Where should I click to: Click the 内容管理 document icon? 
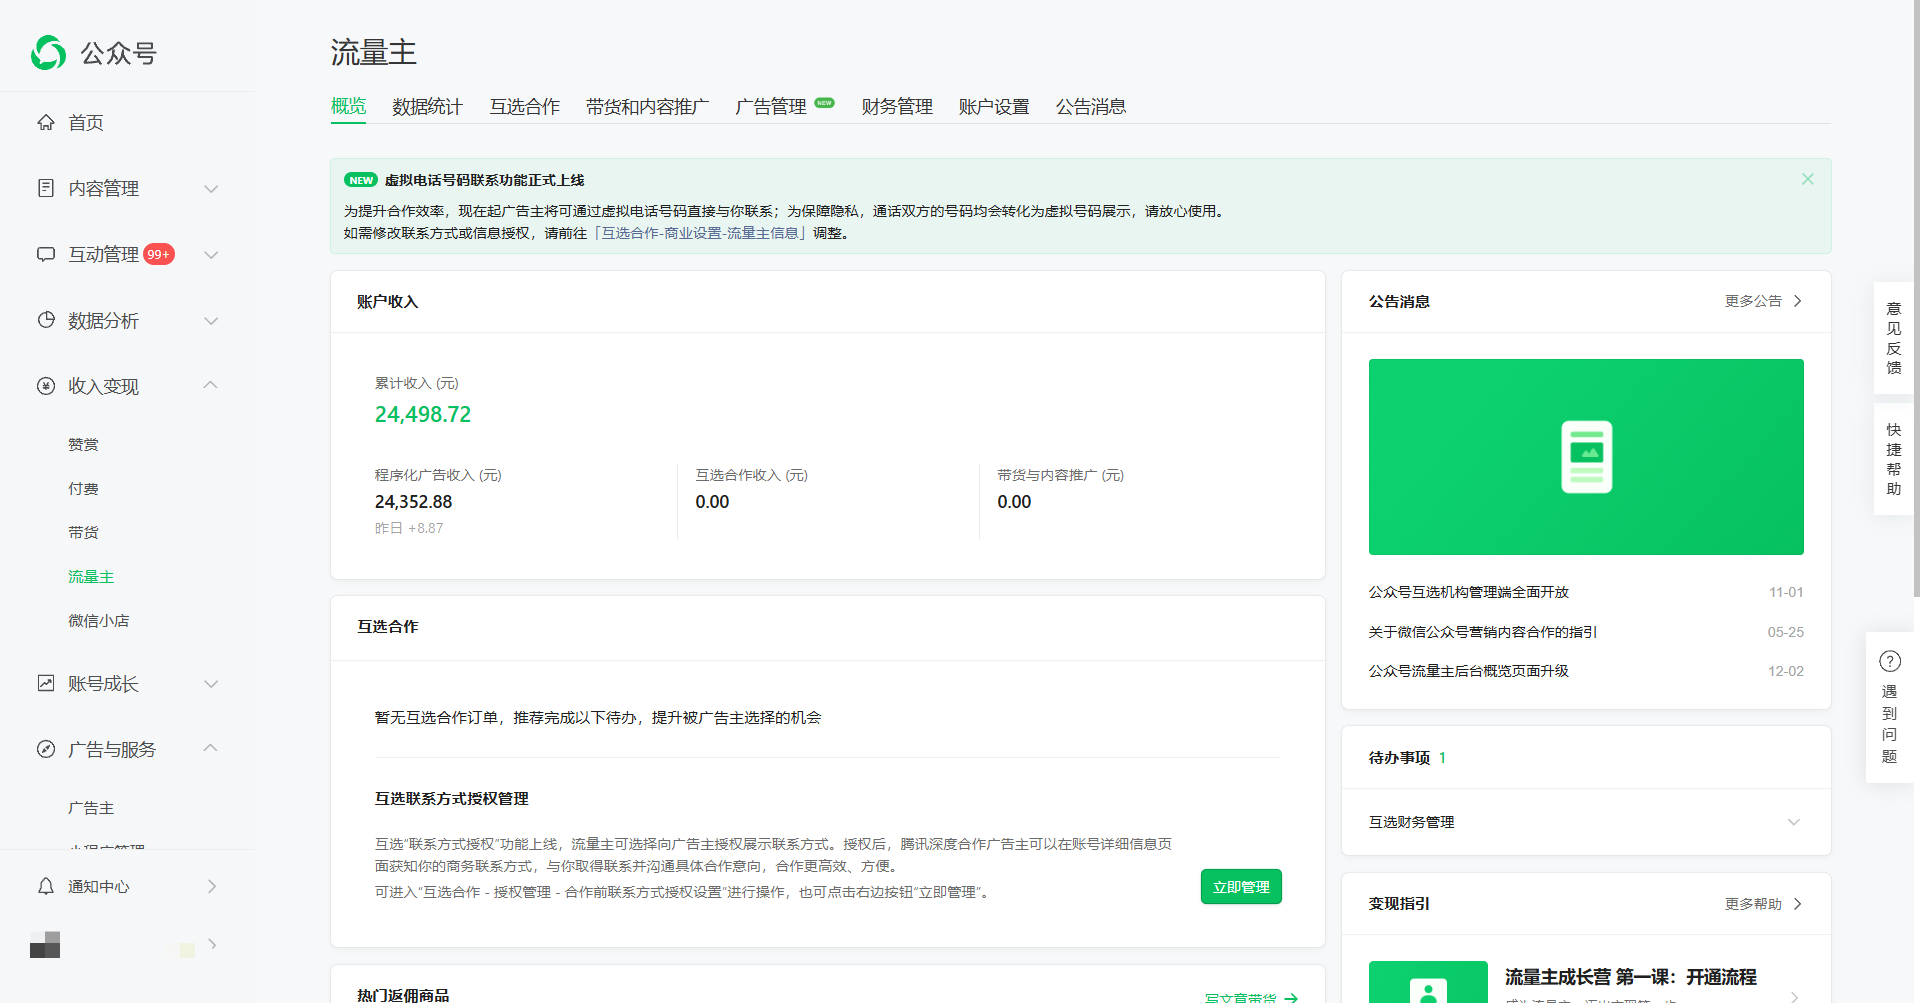pos(46,189)
